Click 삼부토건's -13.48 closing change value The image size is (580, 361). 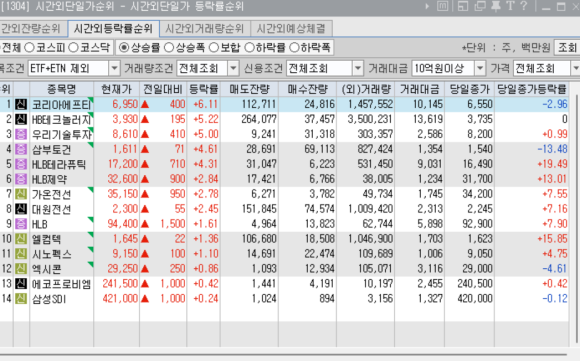tap(552, 149)
